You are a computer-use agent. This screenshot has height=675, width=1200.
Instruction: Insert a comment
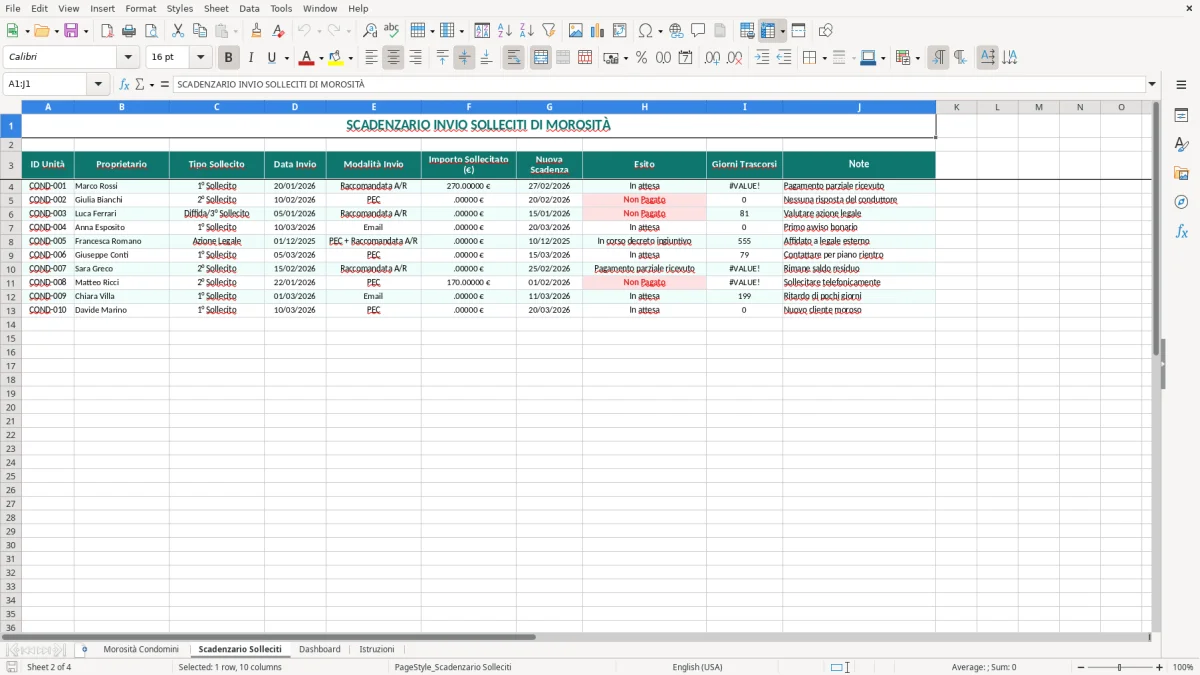click(x=698, y=31)
